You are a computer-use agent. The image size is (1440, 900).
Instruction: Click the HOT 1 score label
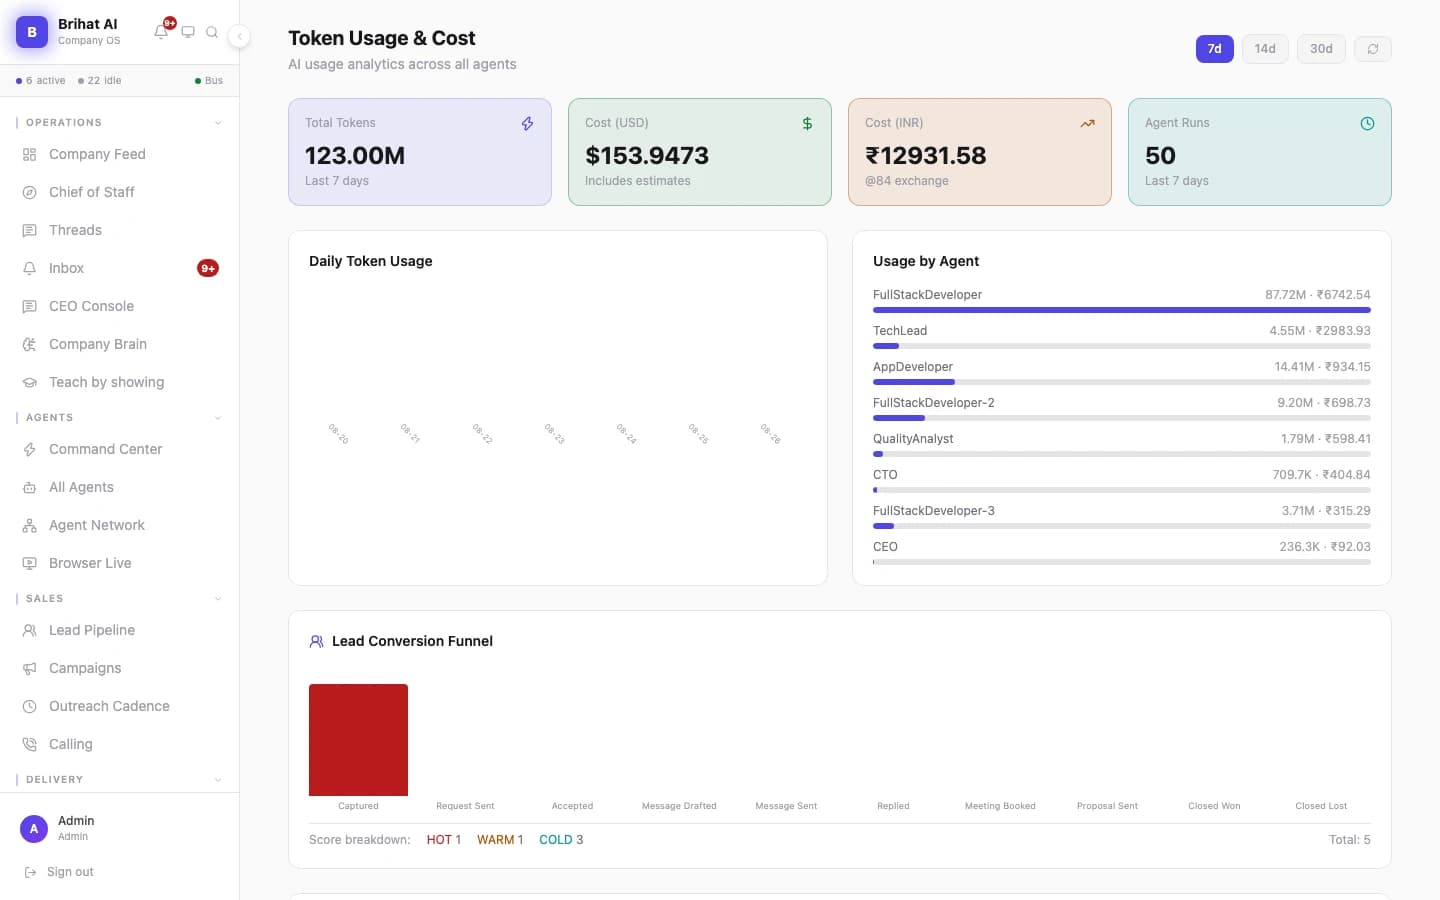click(x=444, y=840)
